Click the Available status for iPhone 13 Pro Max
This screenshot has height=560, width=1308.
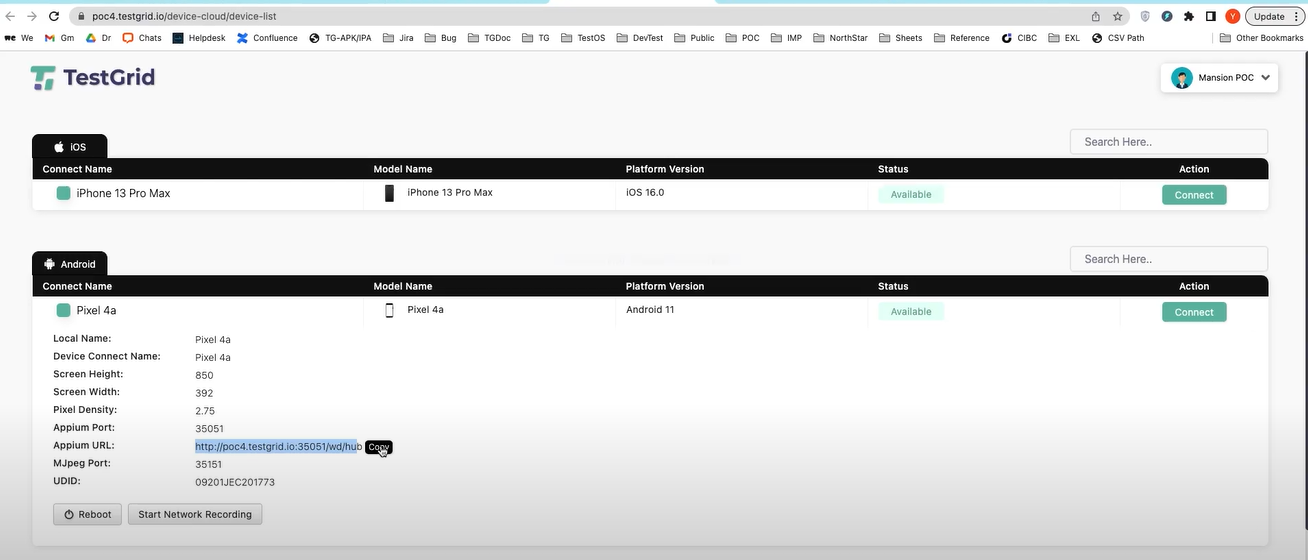(x=911, y=195)
